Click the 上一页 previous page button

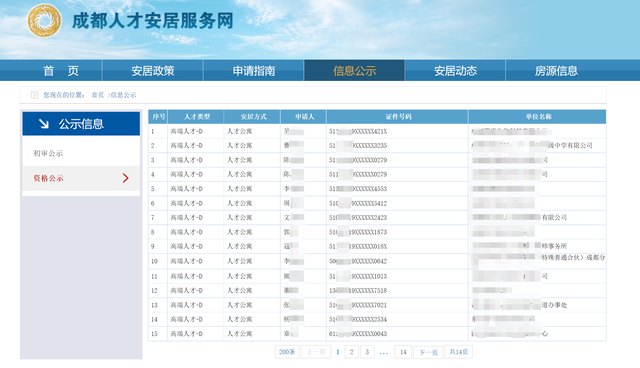click(x=316, y=352)
